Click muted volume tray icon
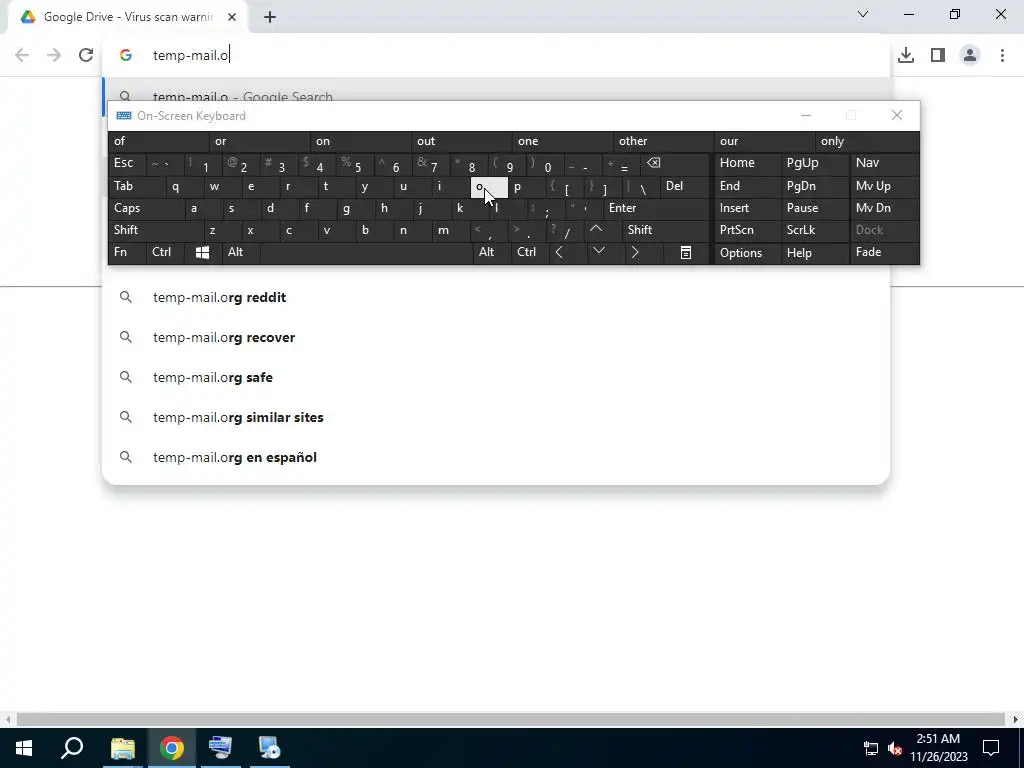 coord(895,748)
